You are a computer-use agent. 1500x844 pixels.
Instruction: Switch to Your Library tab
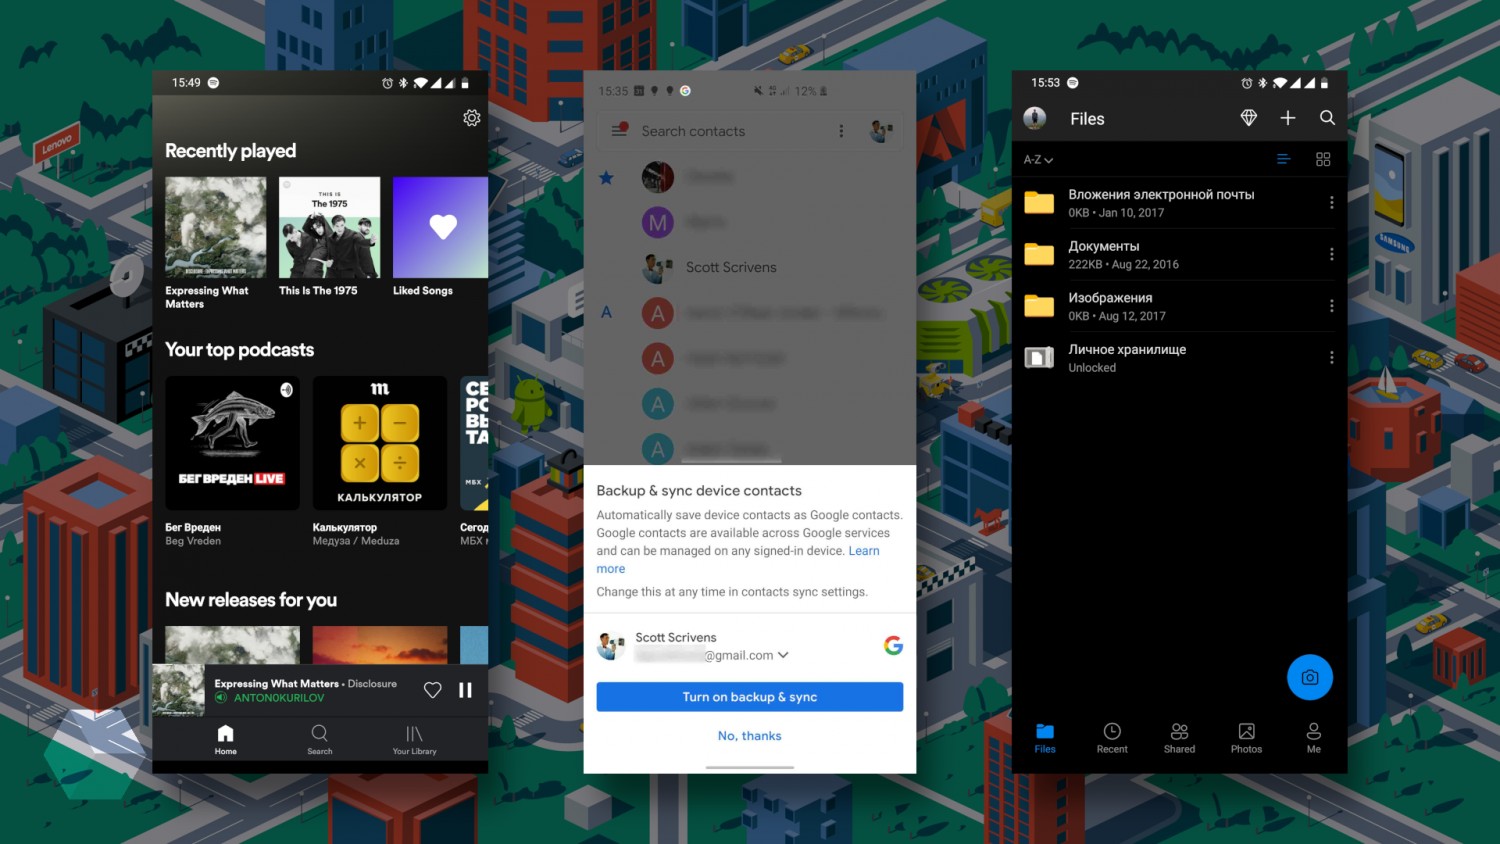point(414,739)
